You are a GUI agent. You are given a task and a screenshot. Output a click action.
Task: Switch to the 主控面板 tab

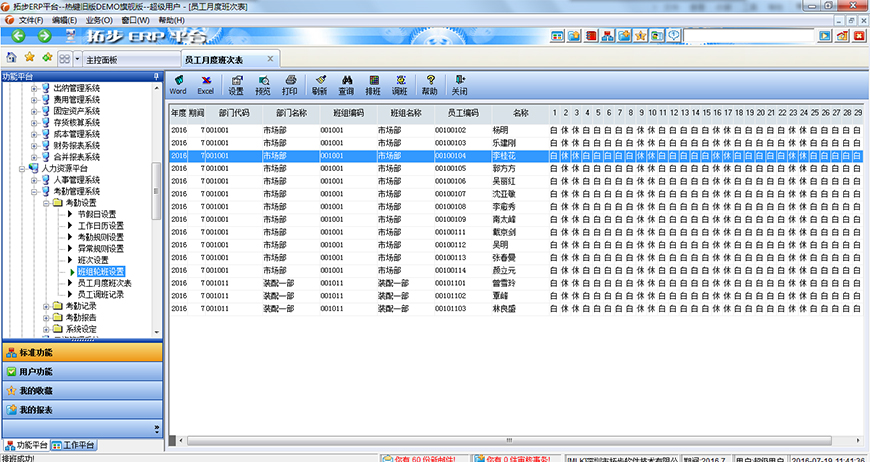click(101, 59)
